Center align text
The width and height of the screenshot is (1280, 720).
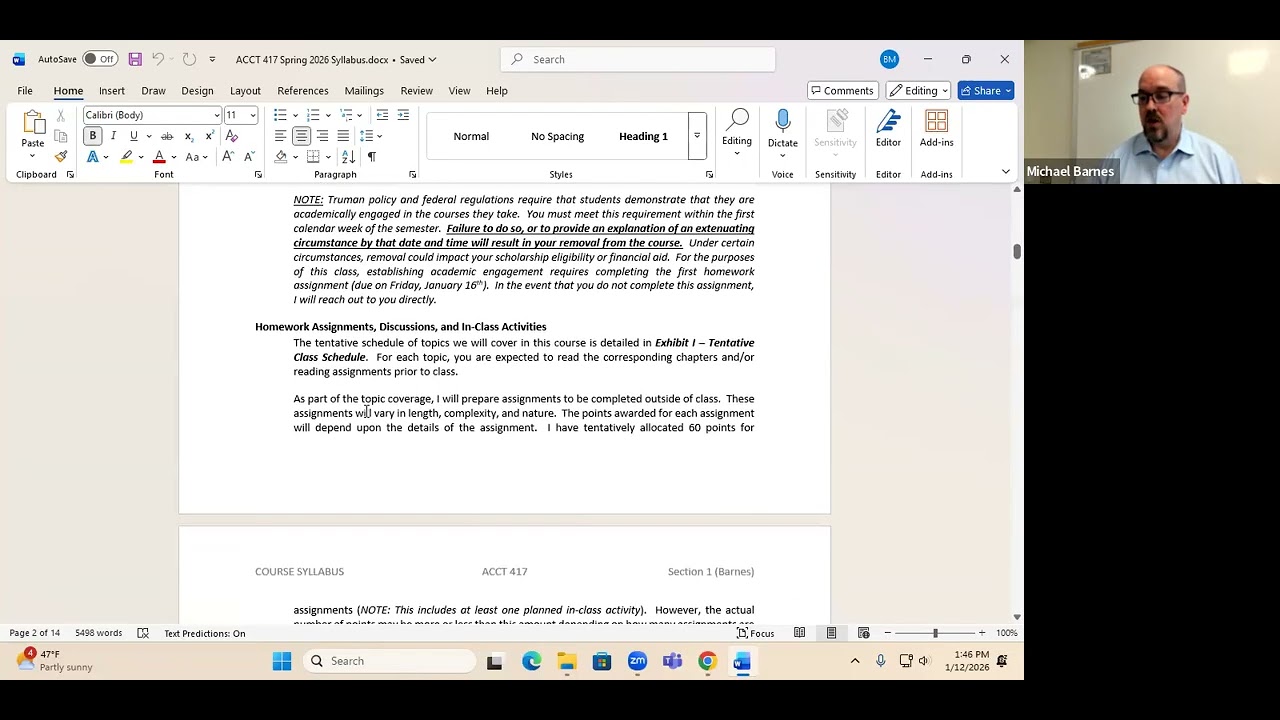(x=301, y=136)
